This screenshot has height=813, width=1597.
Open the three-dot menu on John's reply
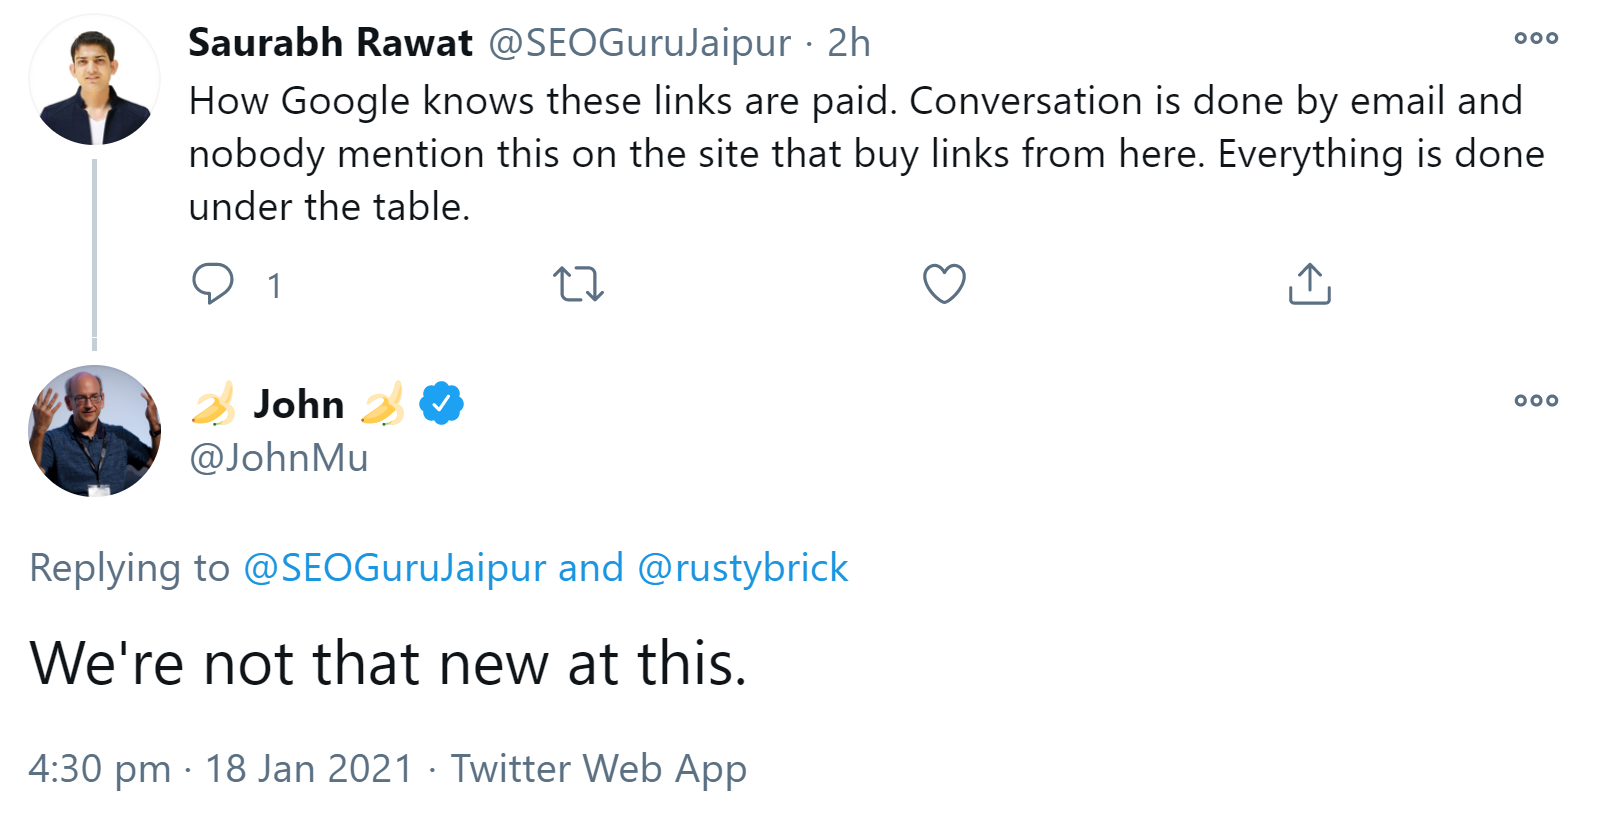1535,400
